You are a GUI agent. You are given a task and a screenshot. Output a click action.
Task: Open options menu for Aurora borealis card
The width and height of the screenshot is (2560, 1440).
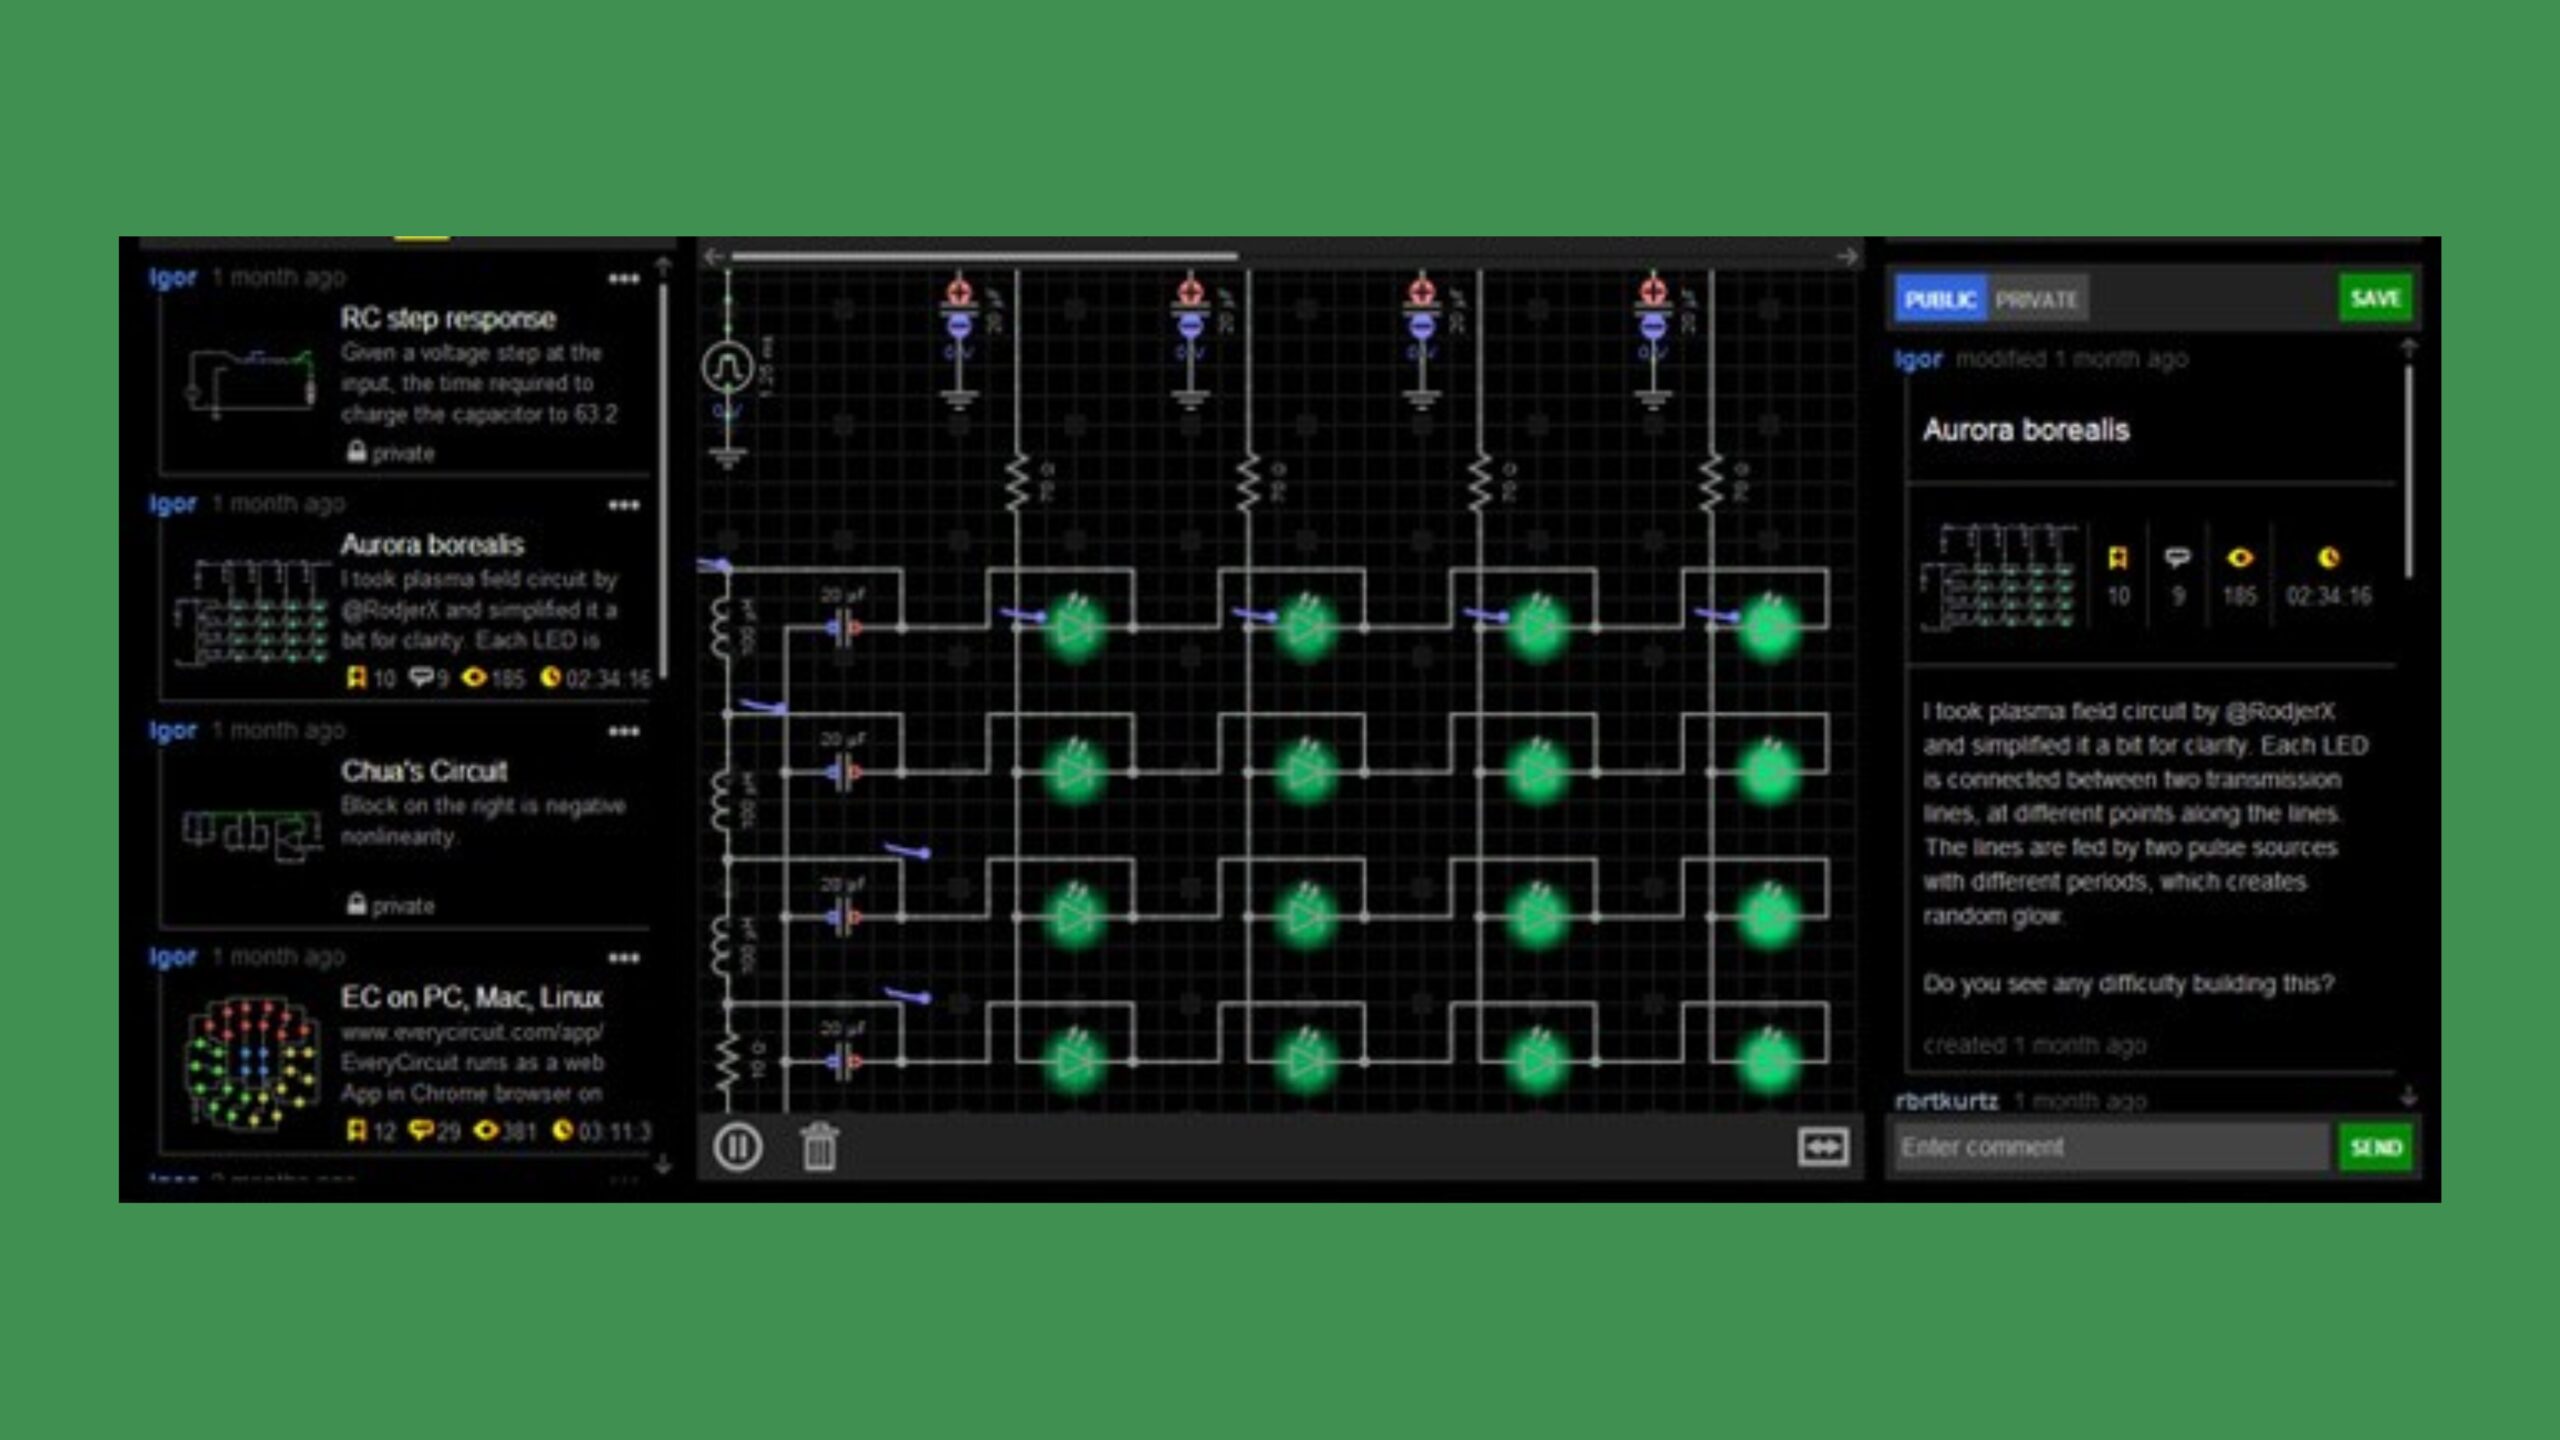(x=624, y=505)
